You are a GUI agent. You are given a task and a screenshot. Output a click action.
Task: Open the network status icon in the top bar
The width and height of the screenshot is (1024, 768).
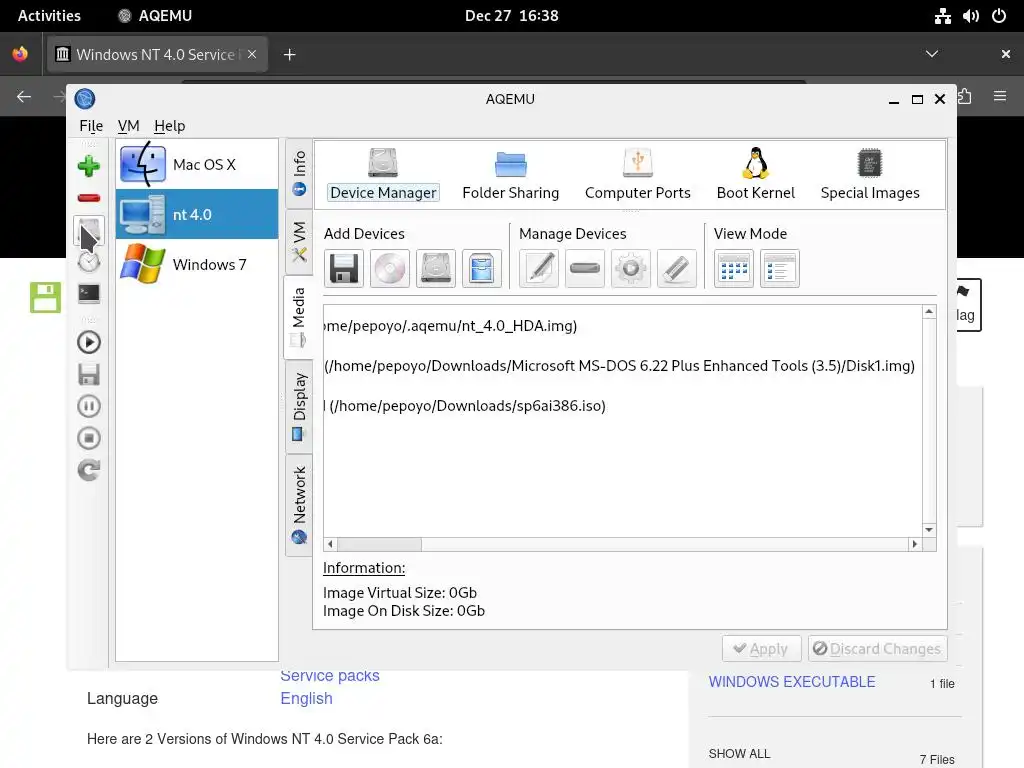pyautogui.click(x=942, y=16)
